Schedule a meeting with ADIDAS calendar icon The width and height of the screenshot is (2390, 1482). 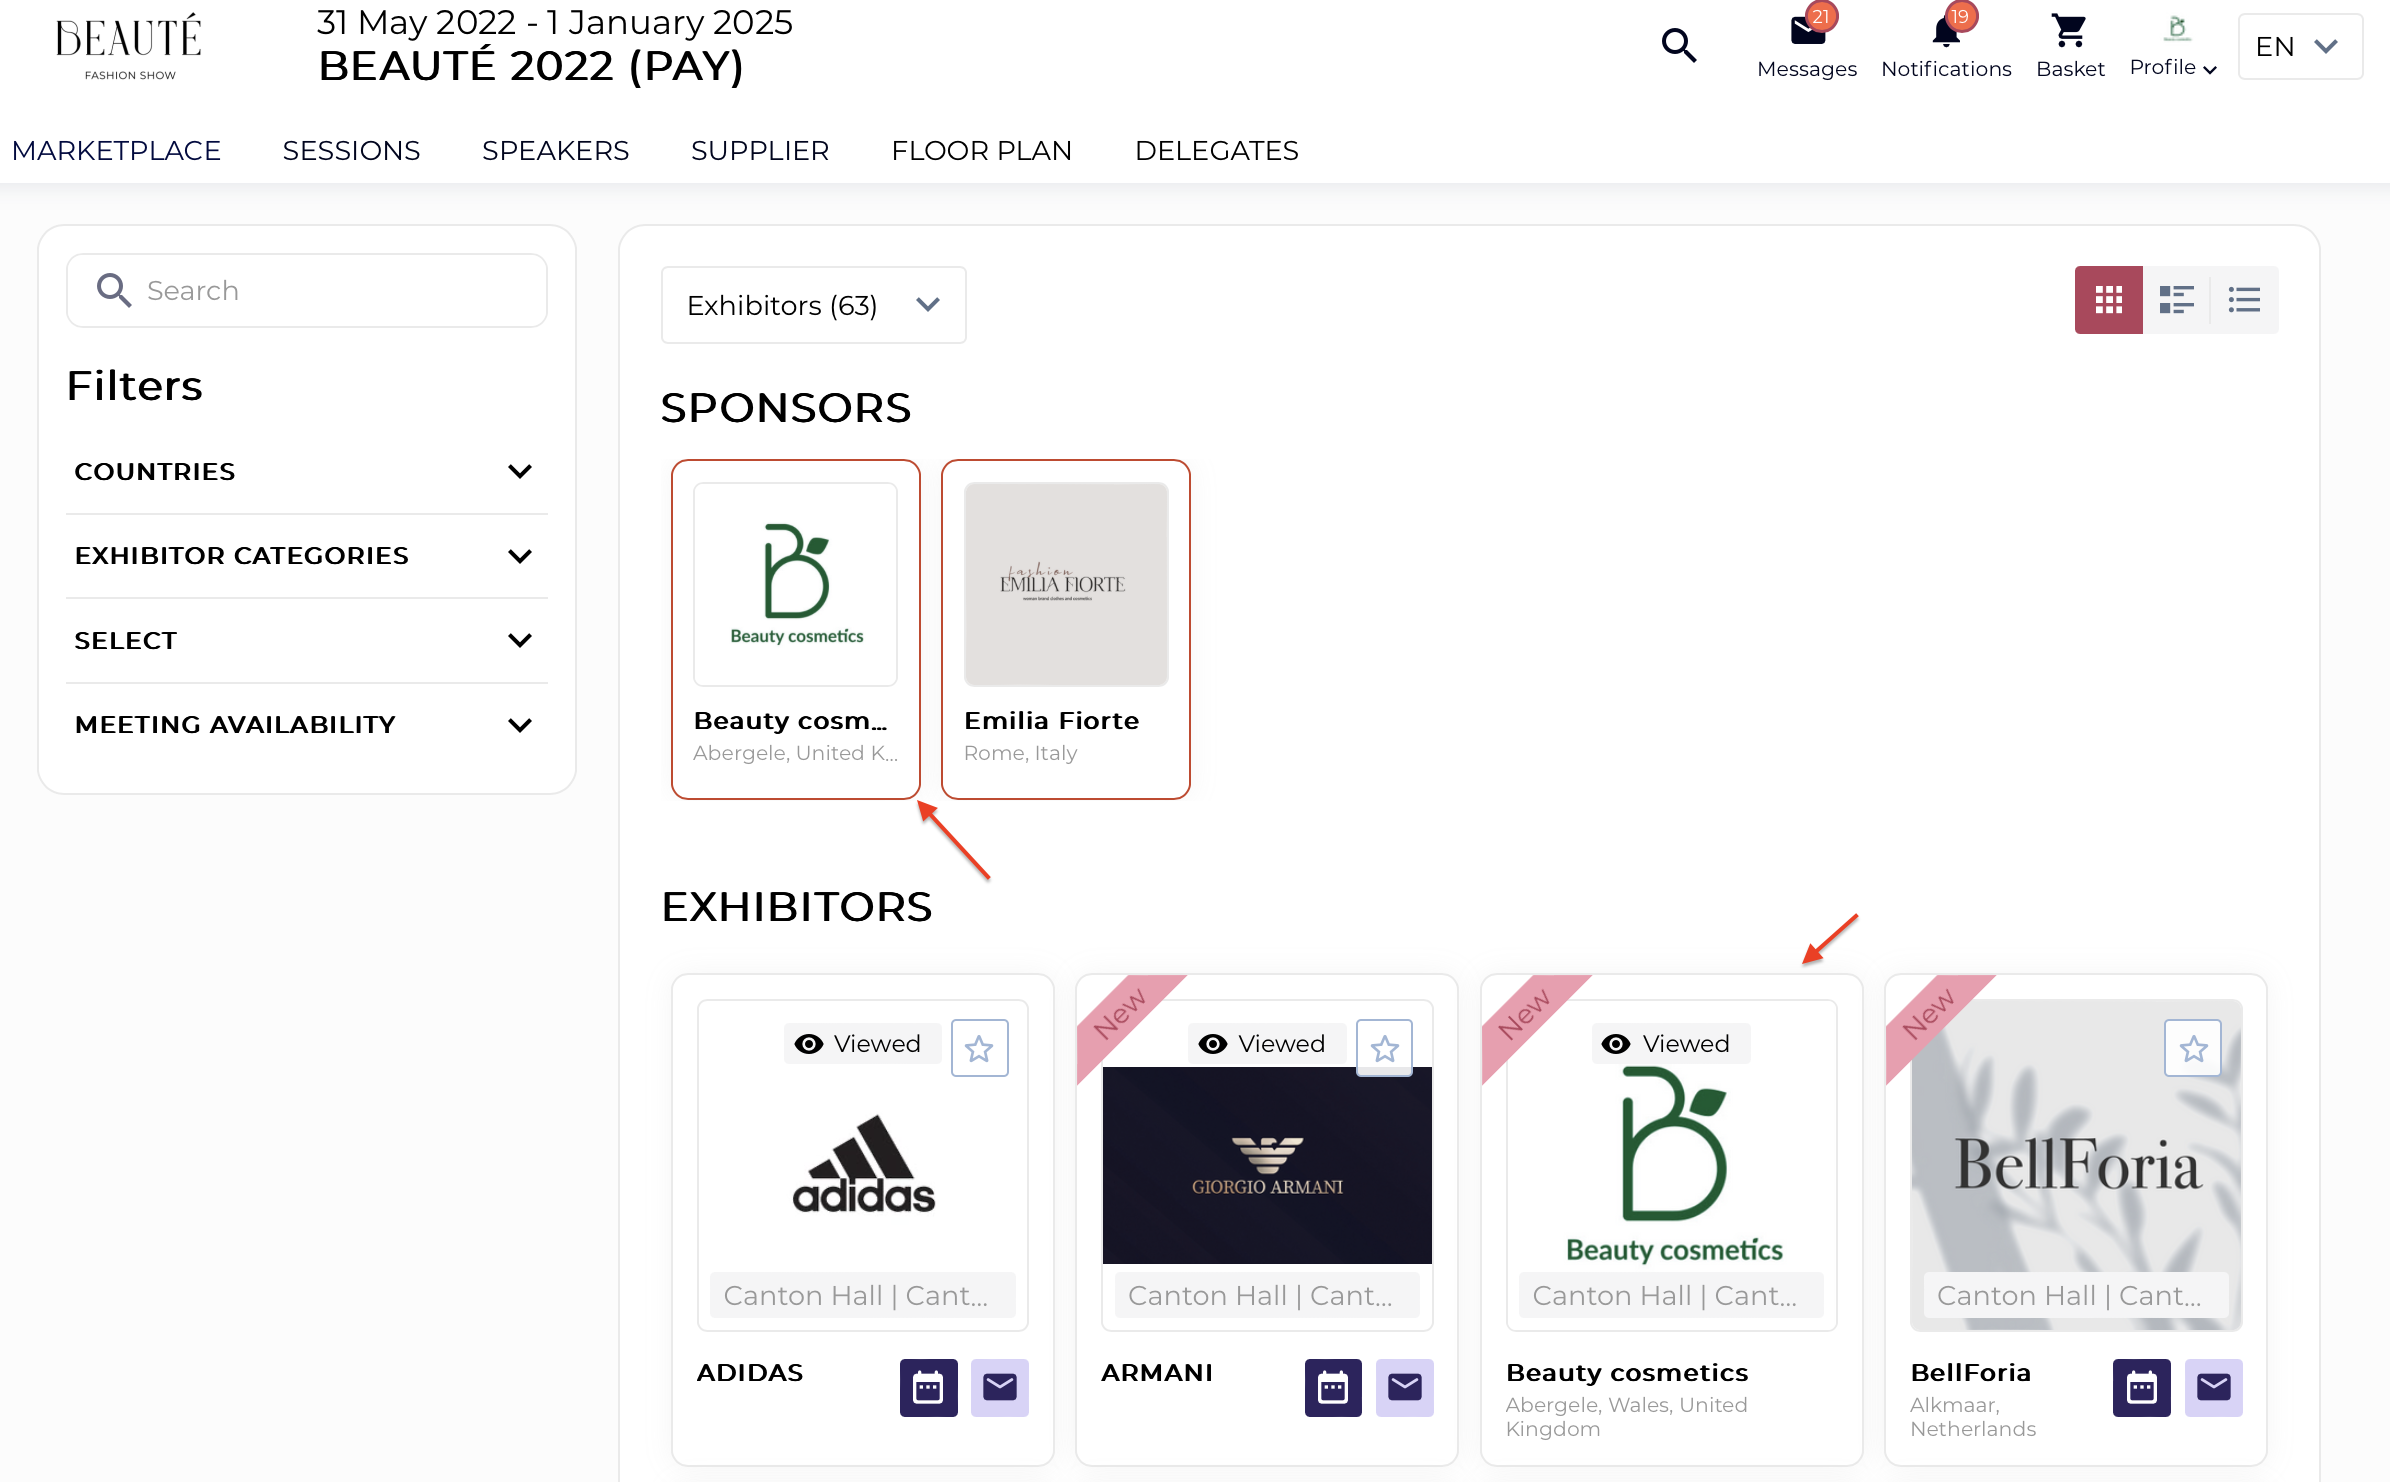(x=928, y=1387)
